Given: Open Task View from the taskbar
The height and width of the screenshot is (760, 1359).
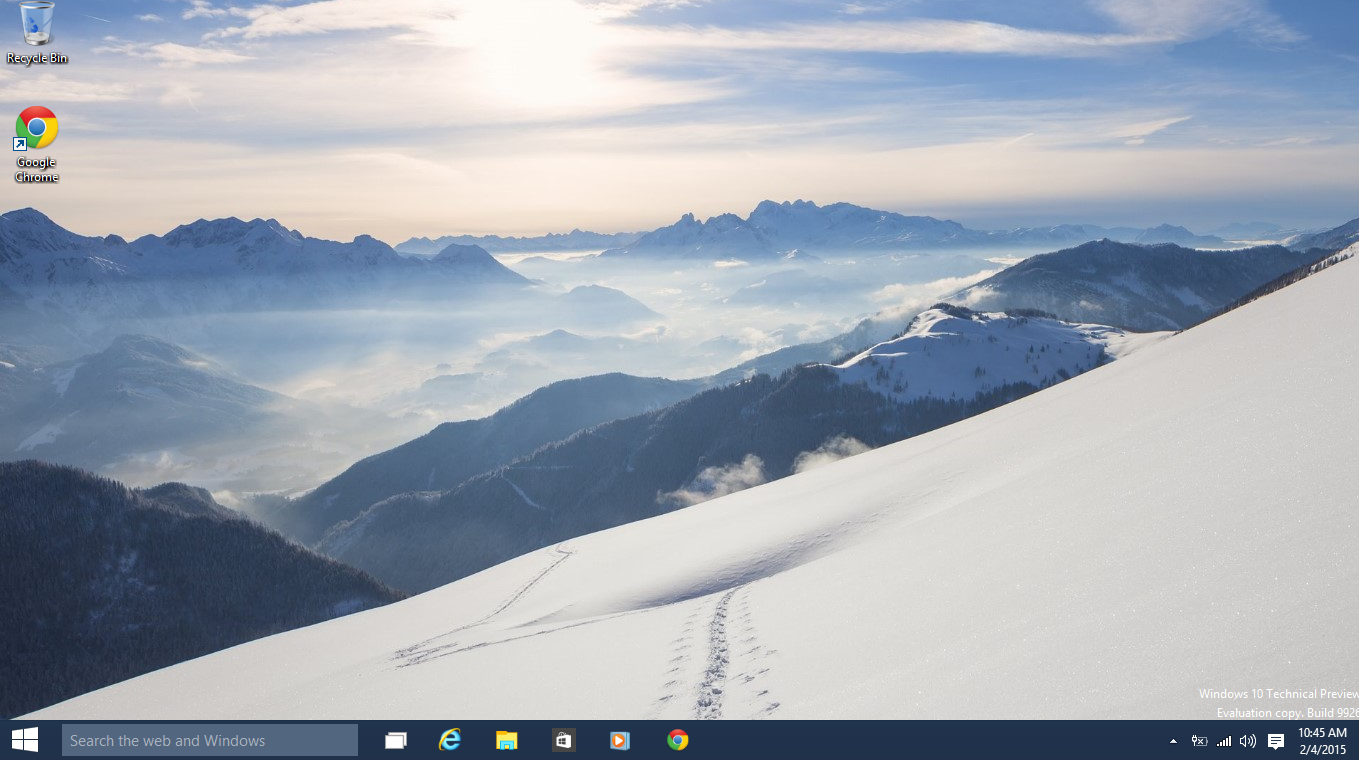Looking at the screenshot, I should click(396, 740).
